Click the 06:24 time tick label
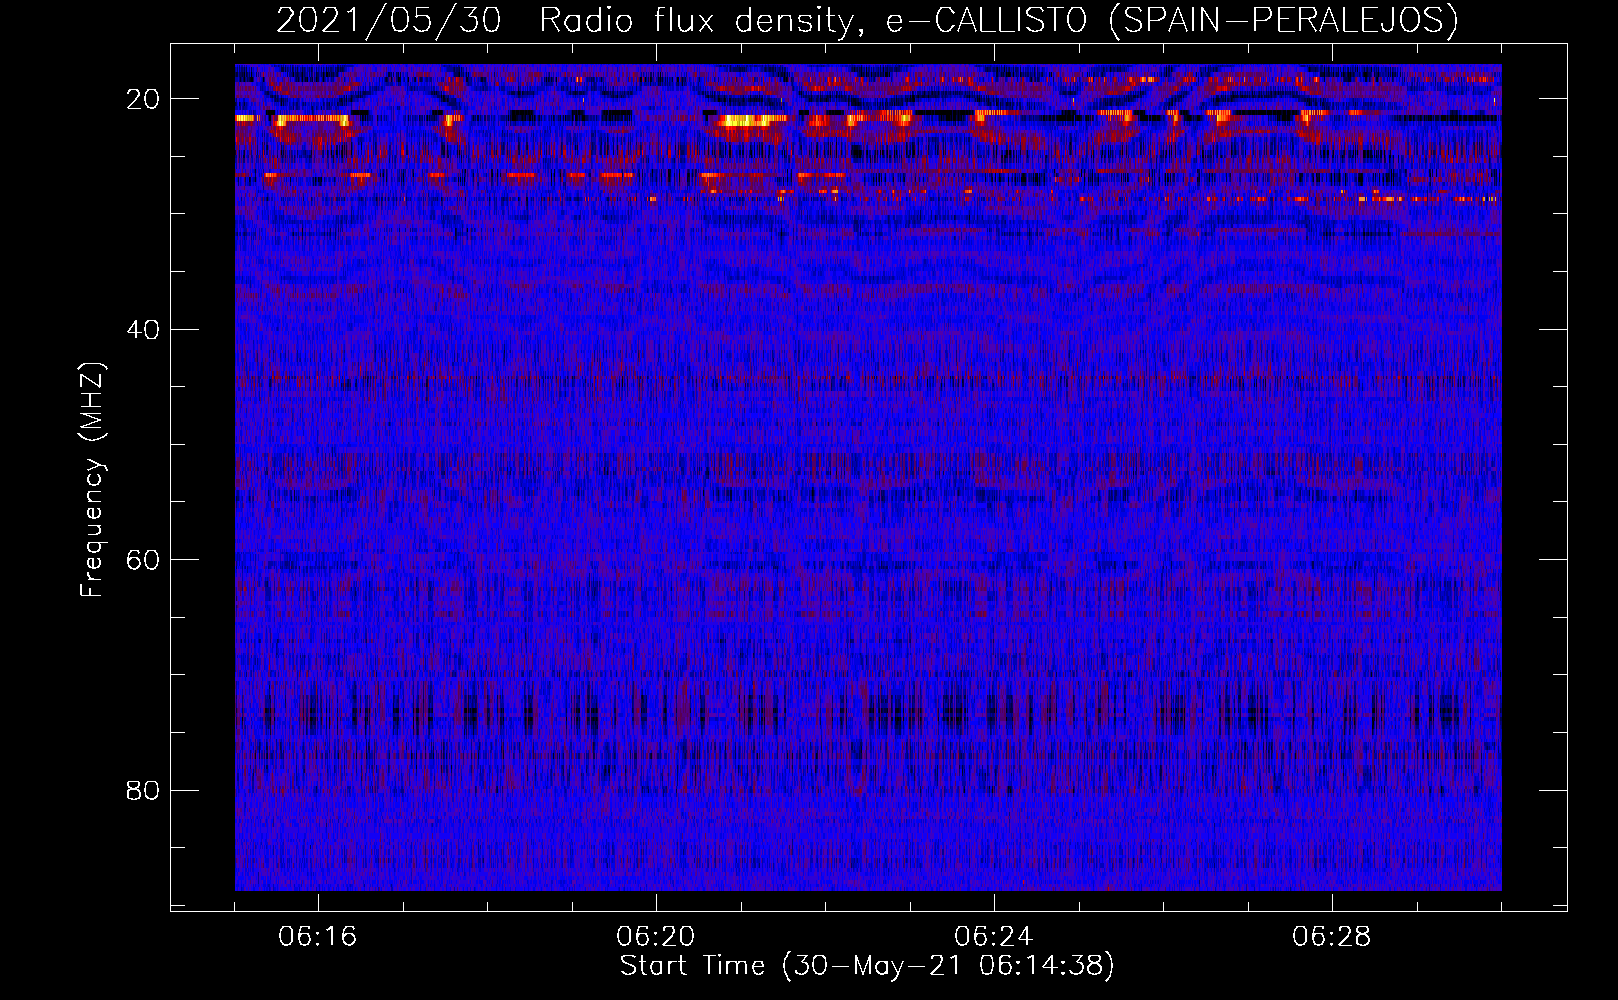1618x1000 pixels. point(994,937)
